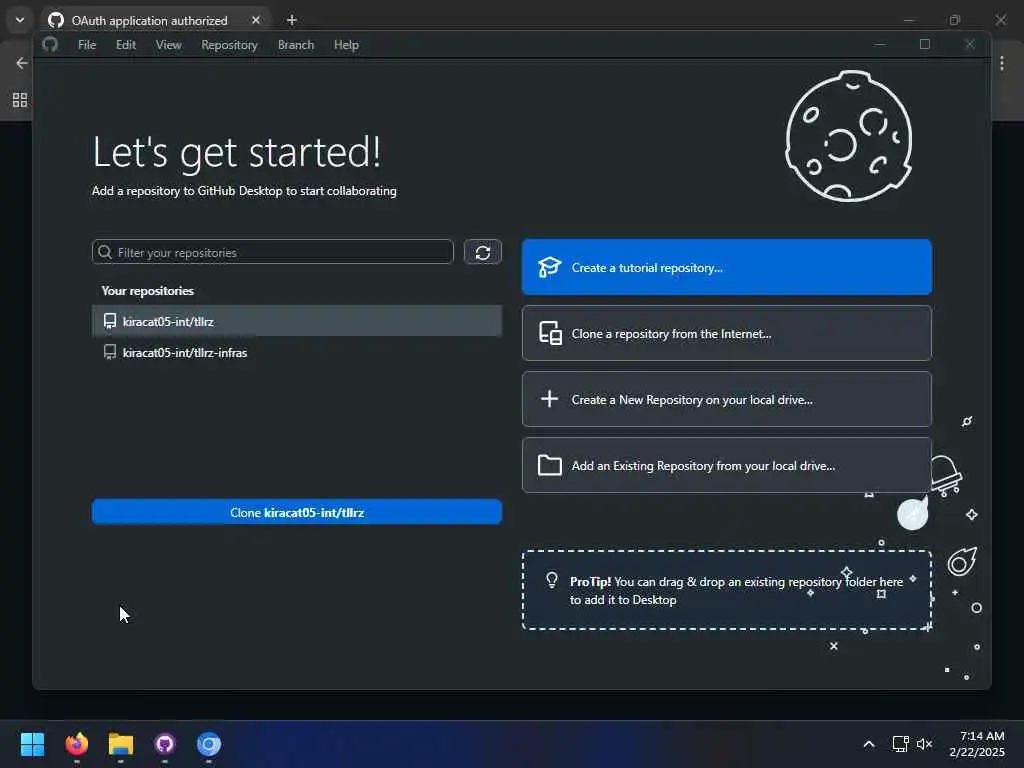Open the browser three-dot menu
The height and width of the screenshot is (768, 1024).
click(x=1002, y=63)
